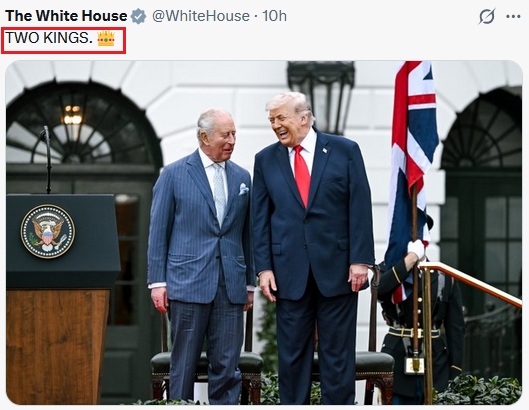Click the pocket square on pinstripe suit
This screenshot has width=529, height=410.
(244, 189)
